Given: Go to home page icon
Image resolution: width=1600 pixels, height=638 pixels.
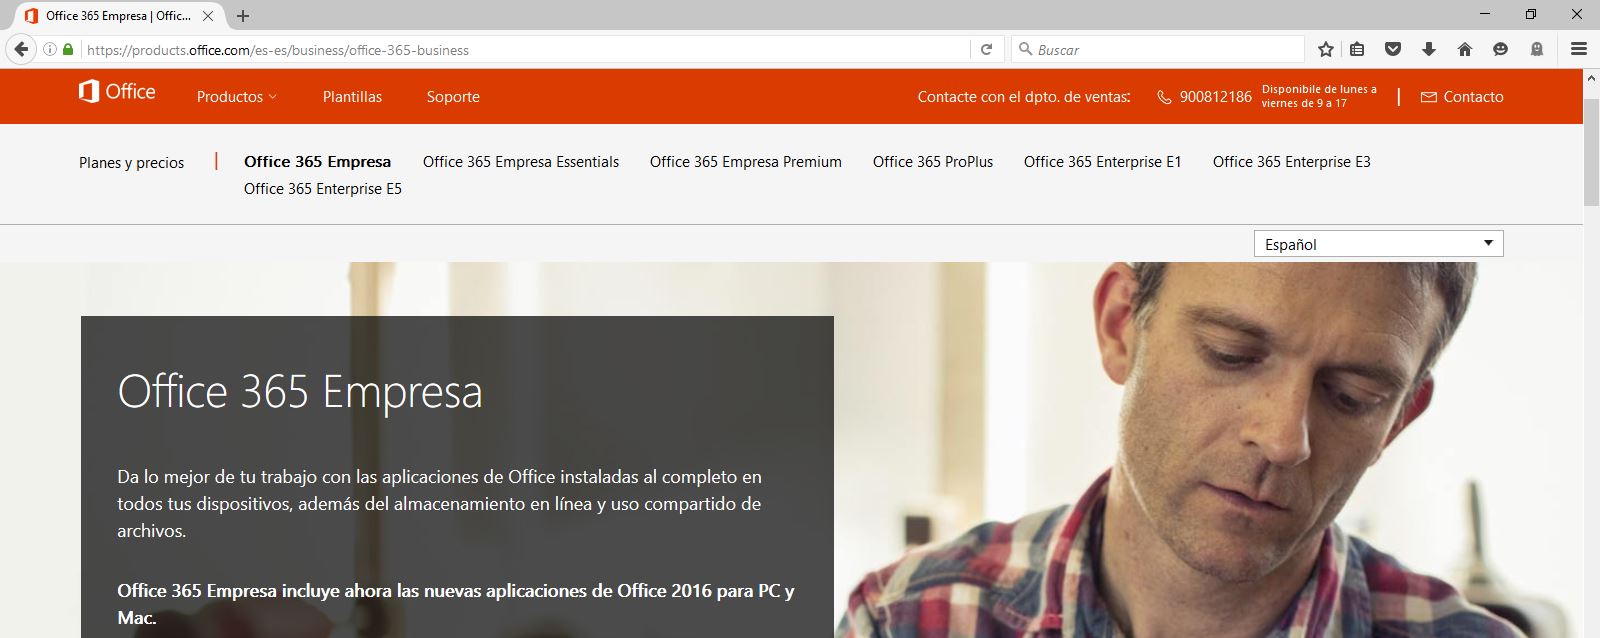Looking at the screenshot, I should 1465,49.
